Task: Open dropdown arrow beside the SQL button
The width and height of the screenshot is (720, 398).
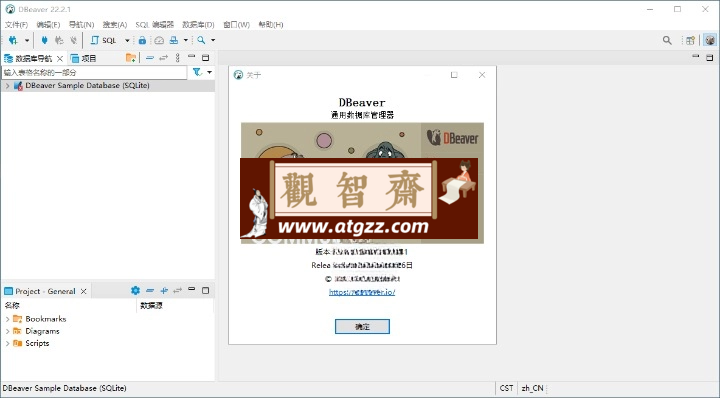Action: [127, 40]
